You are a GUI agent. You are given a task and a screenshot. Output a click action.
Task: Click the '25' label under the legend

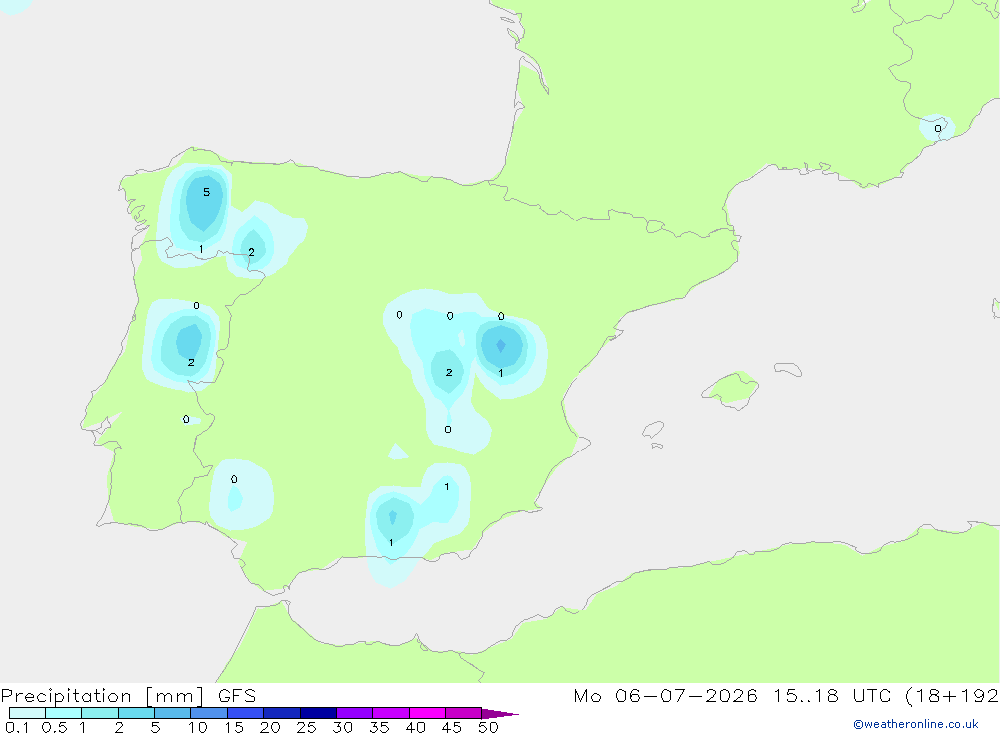click(306, 727)
